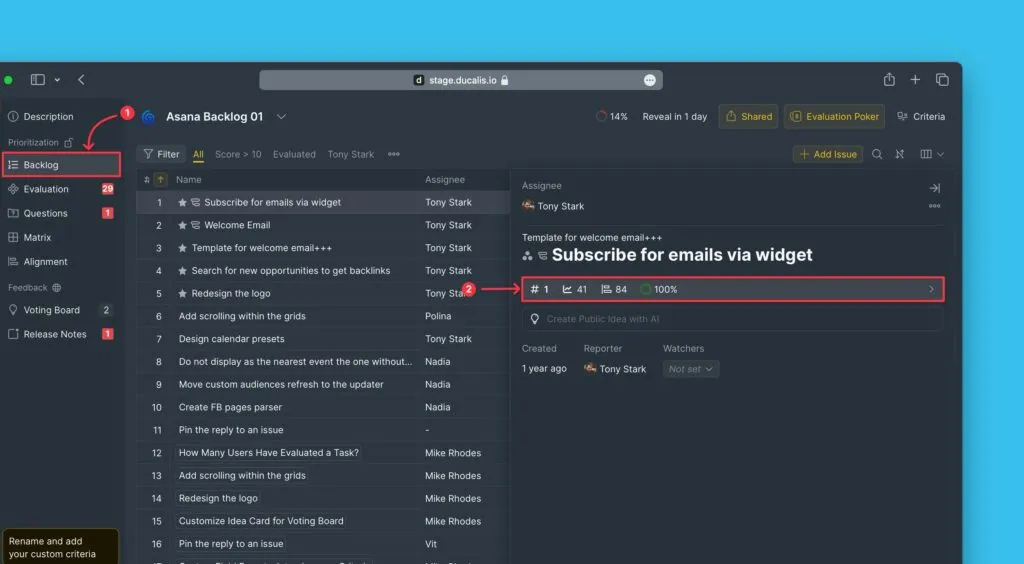The height and width of the screenshot is (564, 1024).
Task: Open the Matrix view in sidebar
Action: click(x=37, y=237)
